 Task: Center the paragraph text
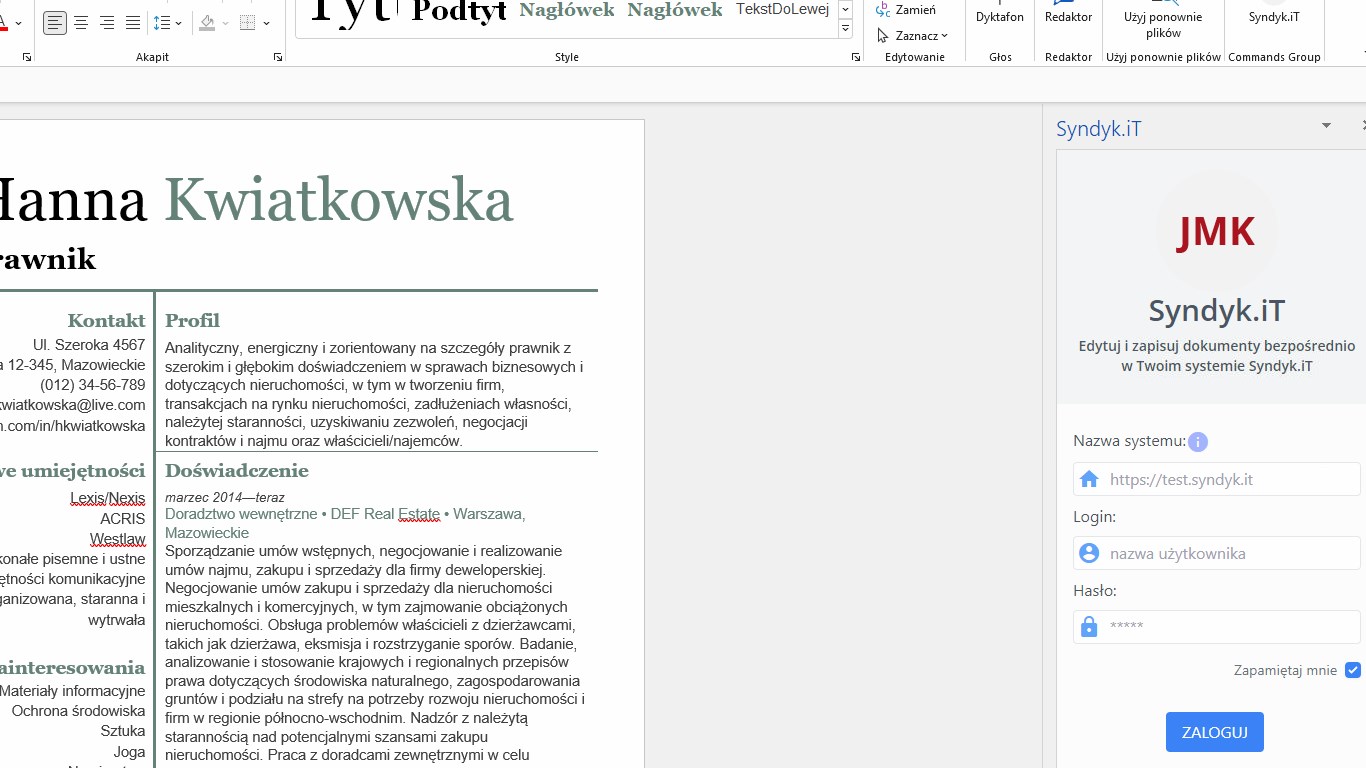coord(81,22)
